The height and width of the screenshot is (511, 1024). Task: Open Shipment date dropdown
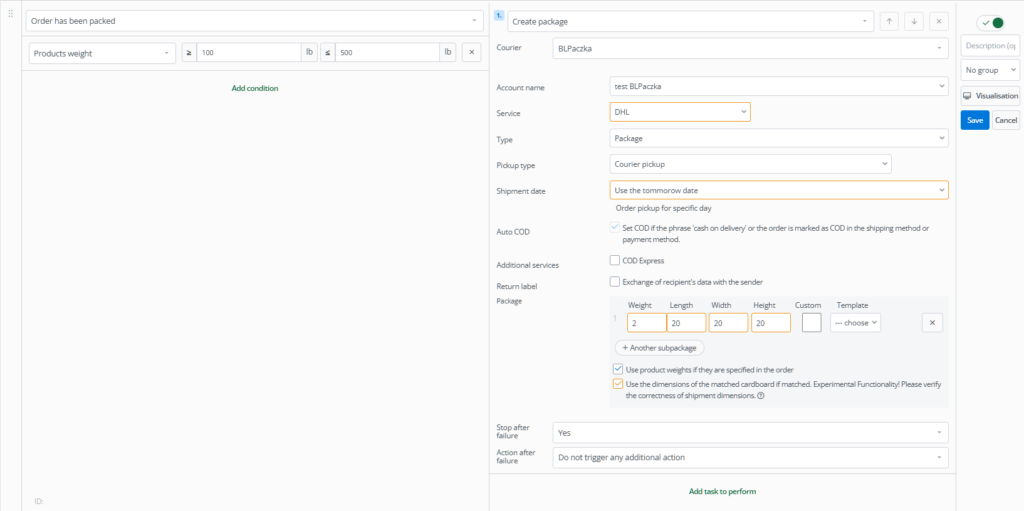(778, 190)
